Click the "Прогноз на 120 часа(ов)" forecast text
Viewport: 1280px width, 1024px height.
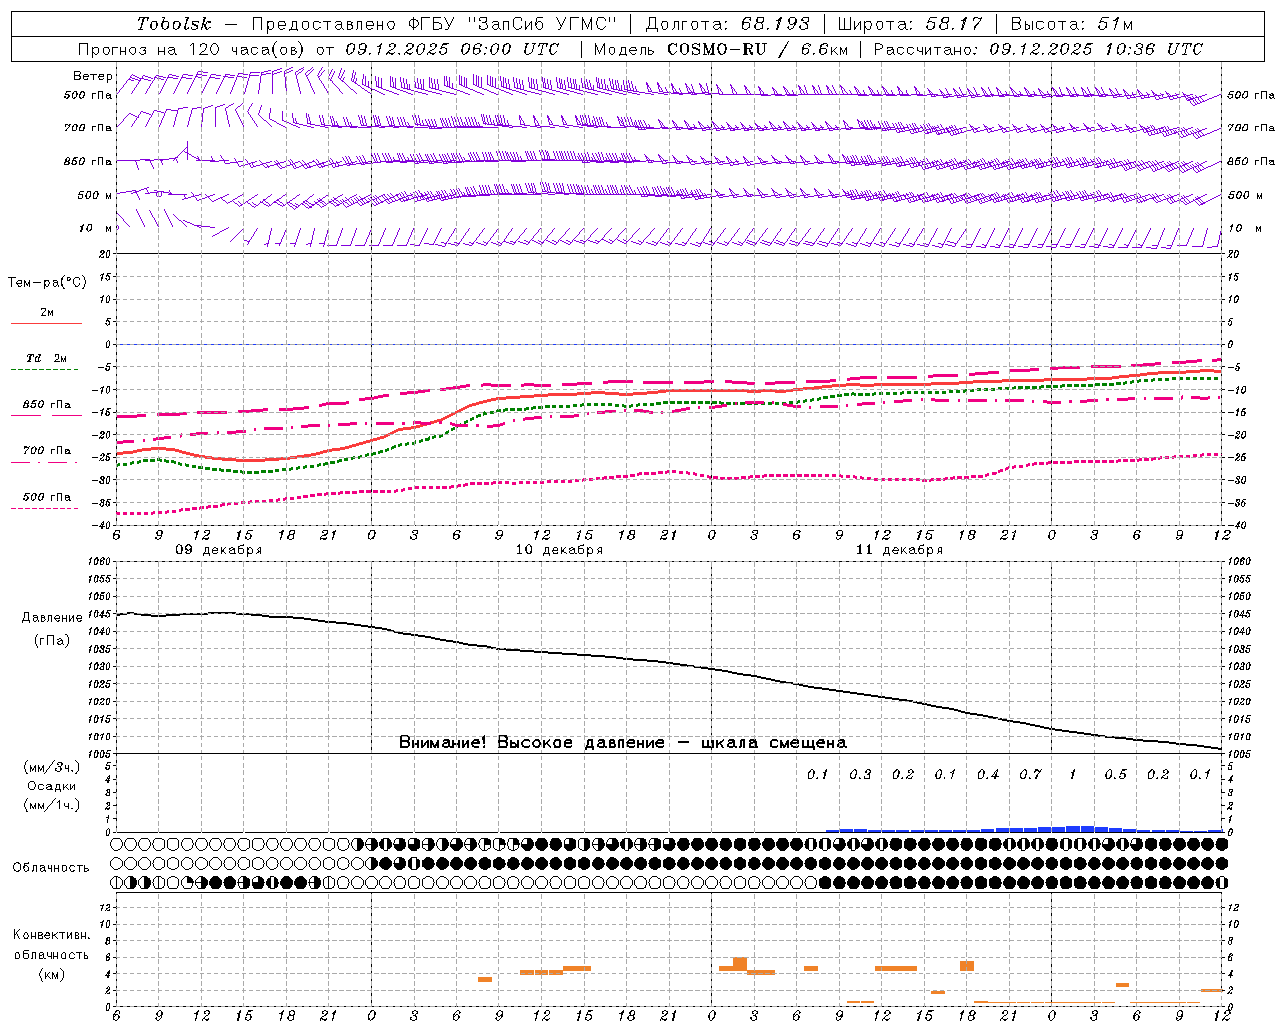[x=192, y=49]
